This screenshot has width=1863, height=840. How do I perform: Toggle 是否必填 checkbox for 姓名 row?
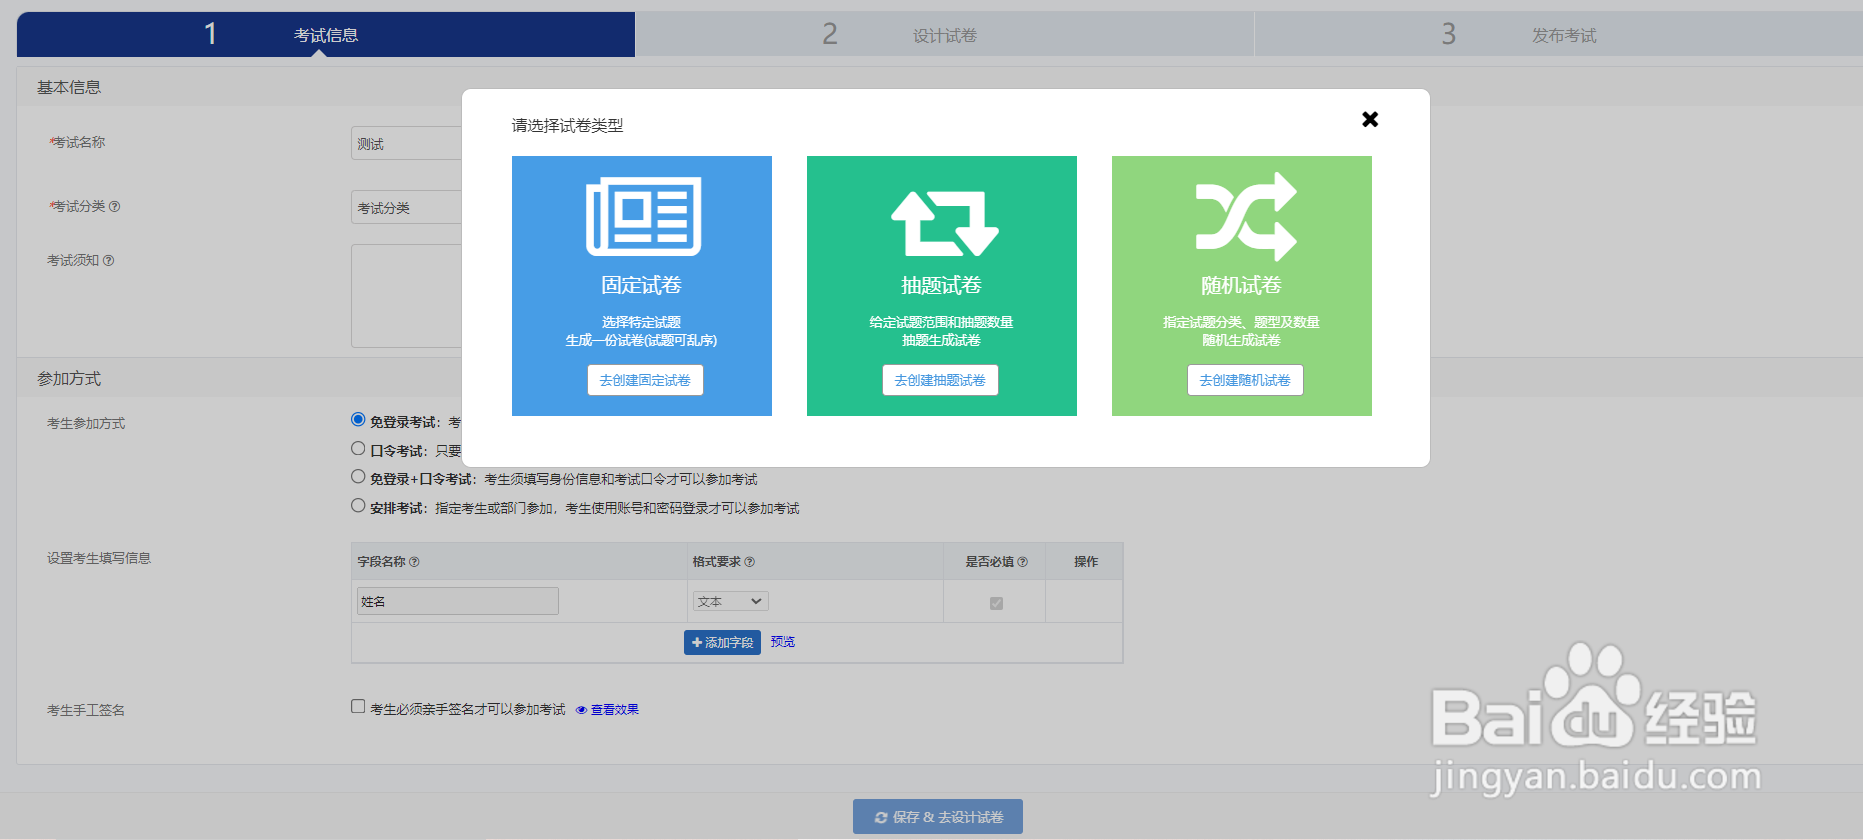996,603
